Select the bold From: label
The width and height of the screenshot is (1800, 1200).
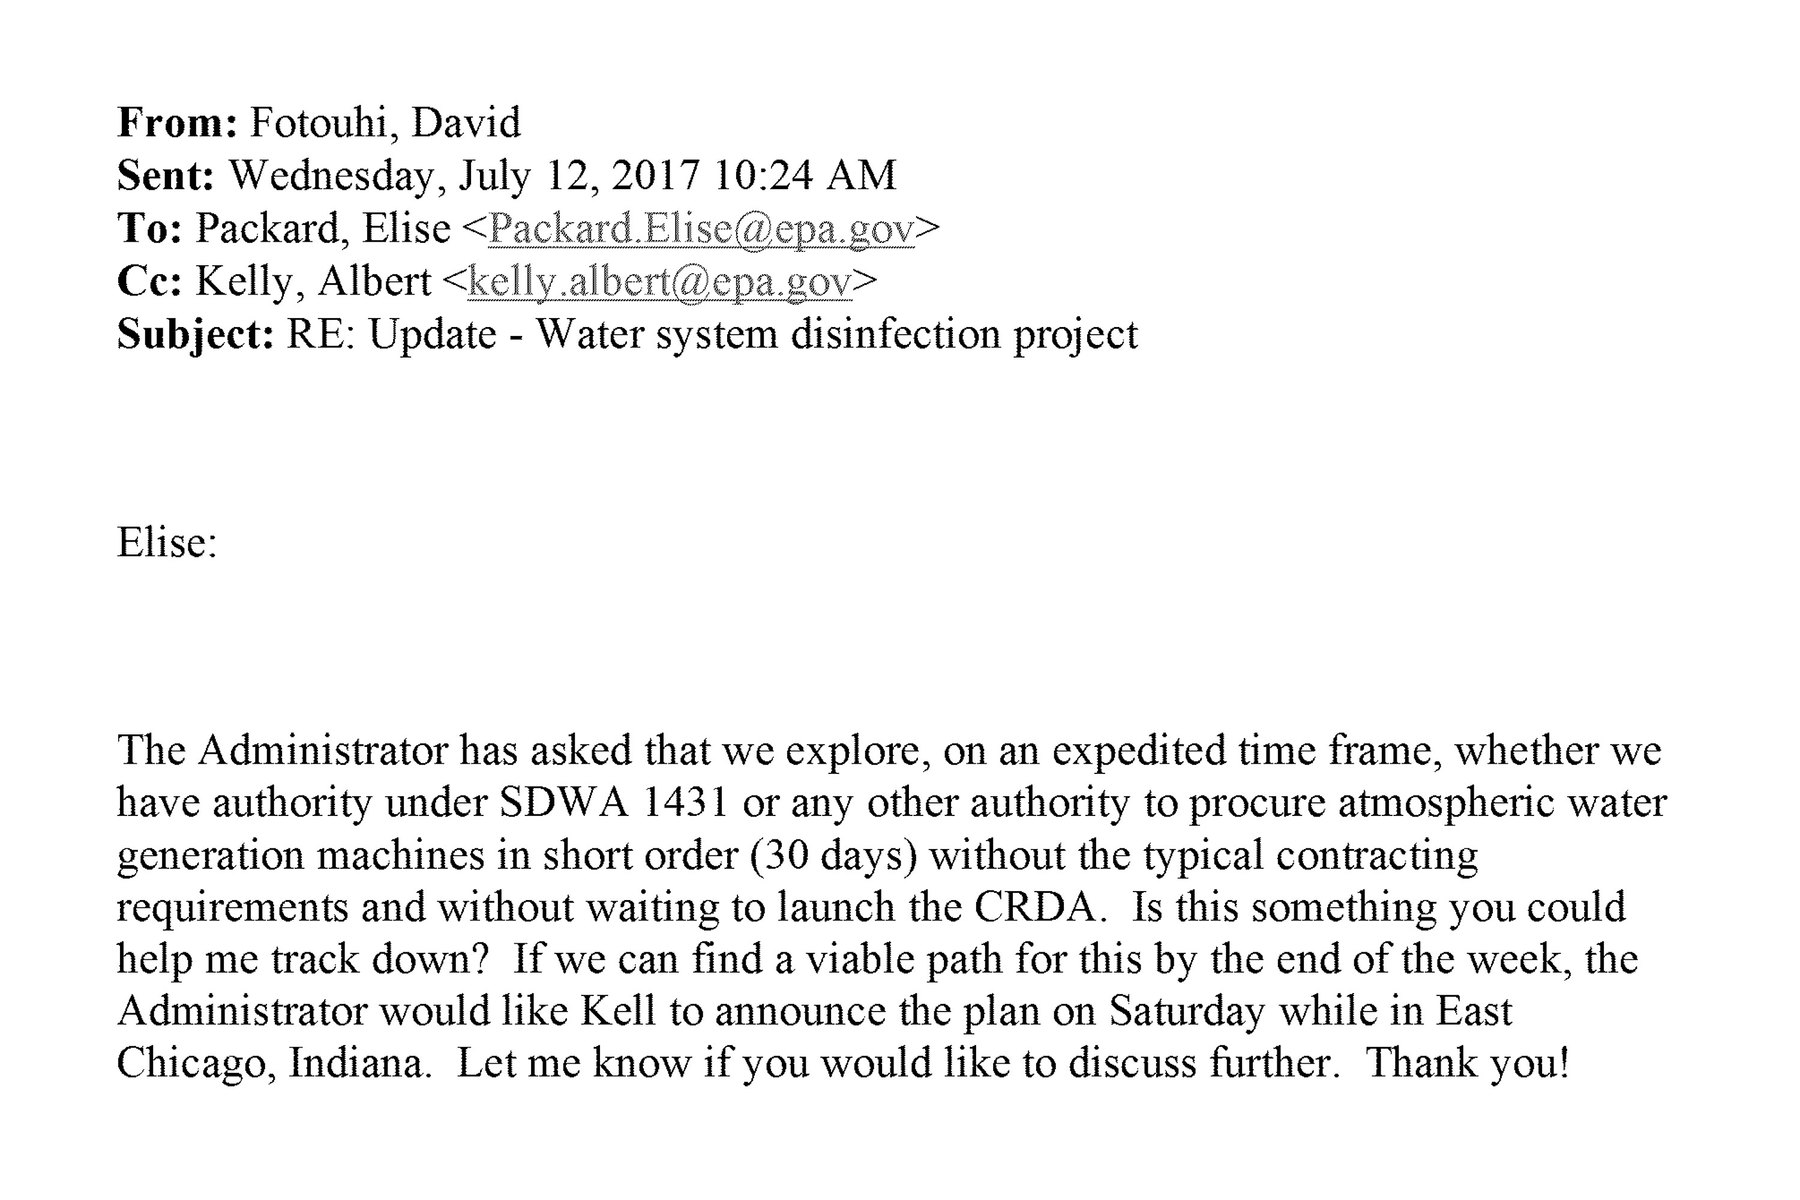click(176, 123)
